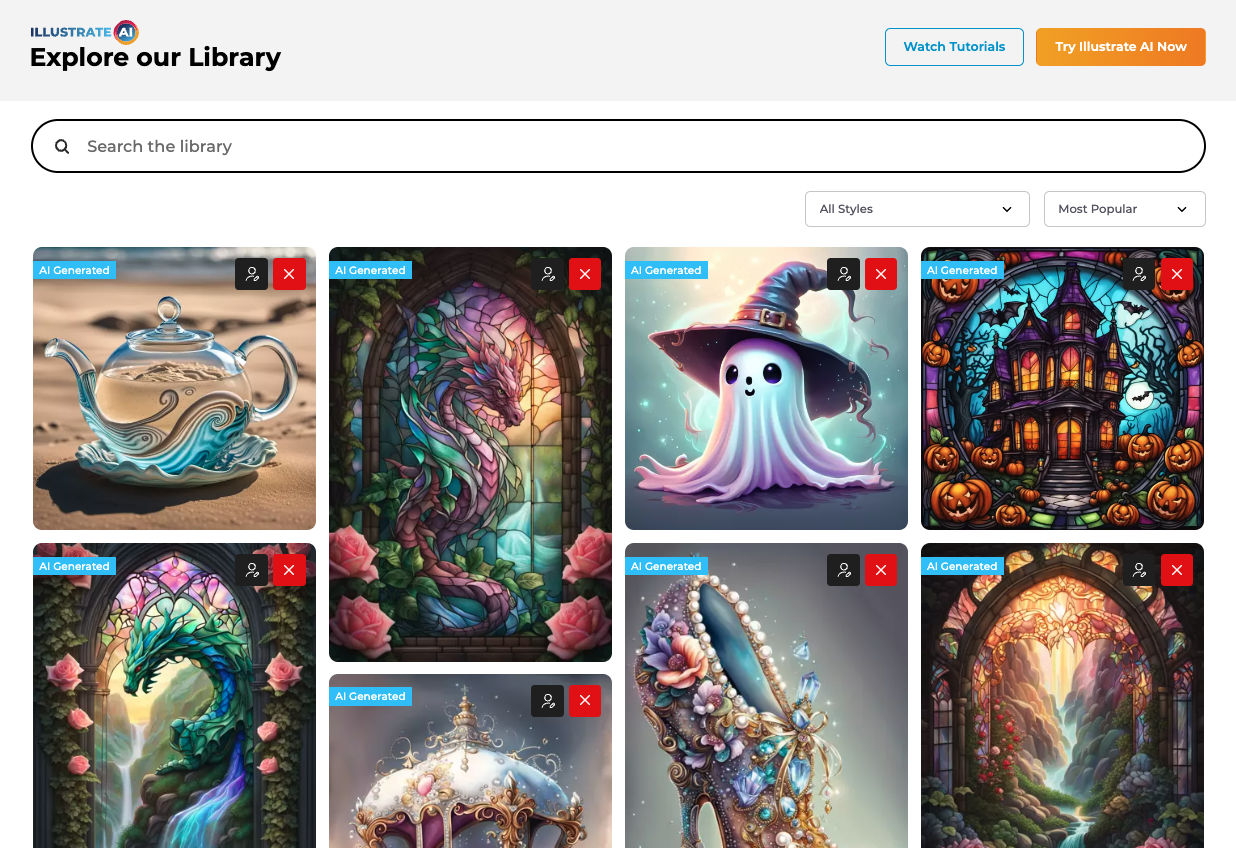
Task: Expand the Most Popular sort dropdown
Action: [x=1125, y=209]
